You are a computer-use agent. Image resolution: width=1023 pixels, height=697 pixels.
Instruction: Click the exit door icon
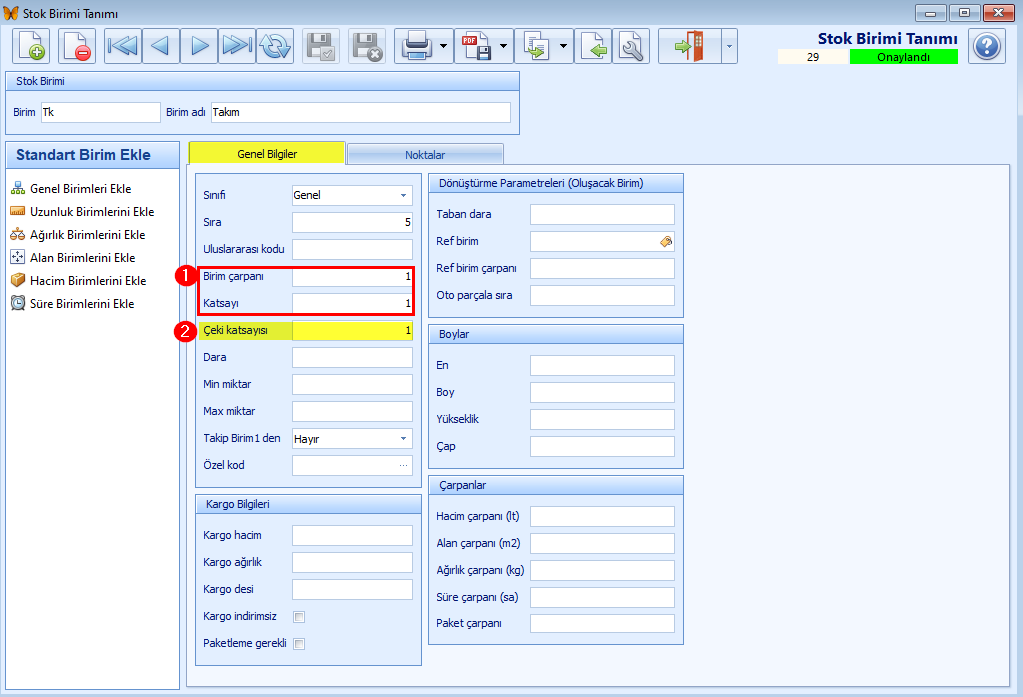pos(690,46)
